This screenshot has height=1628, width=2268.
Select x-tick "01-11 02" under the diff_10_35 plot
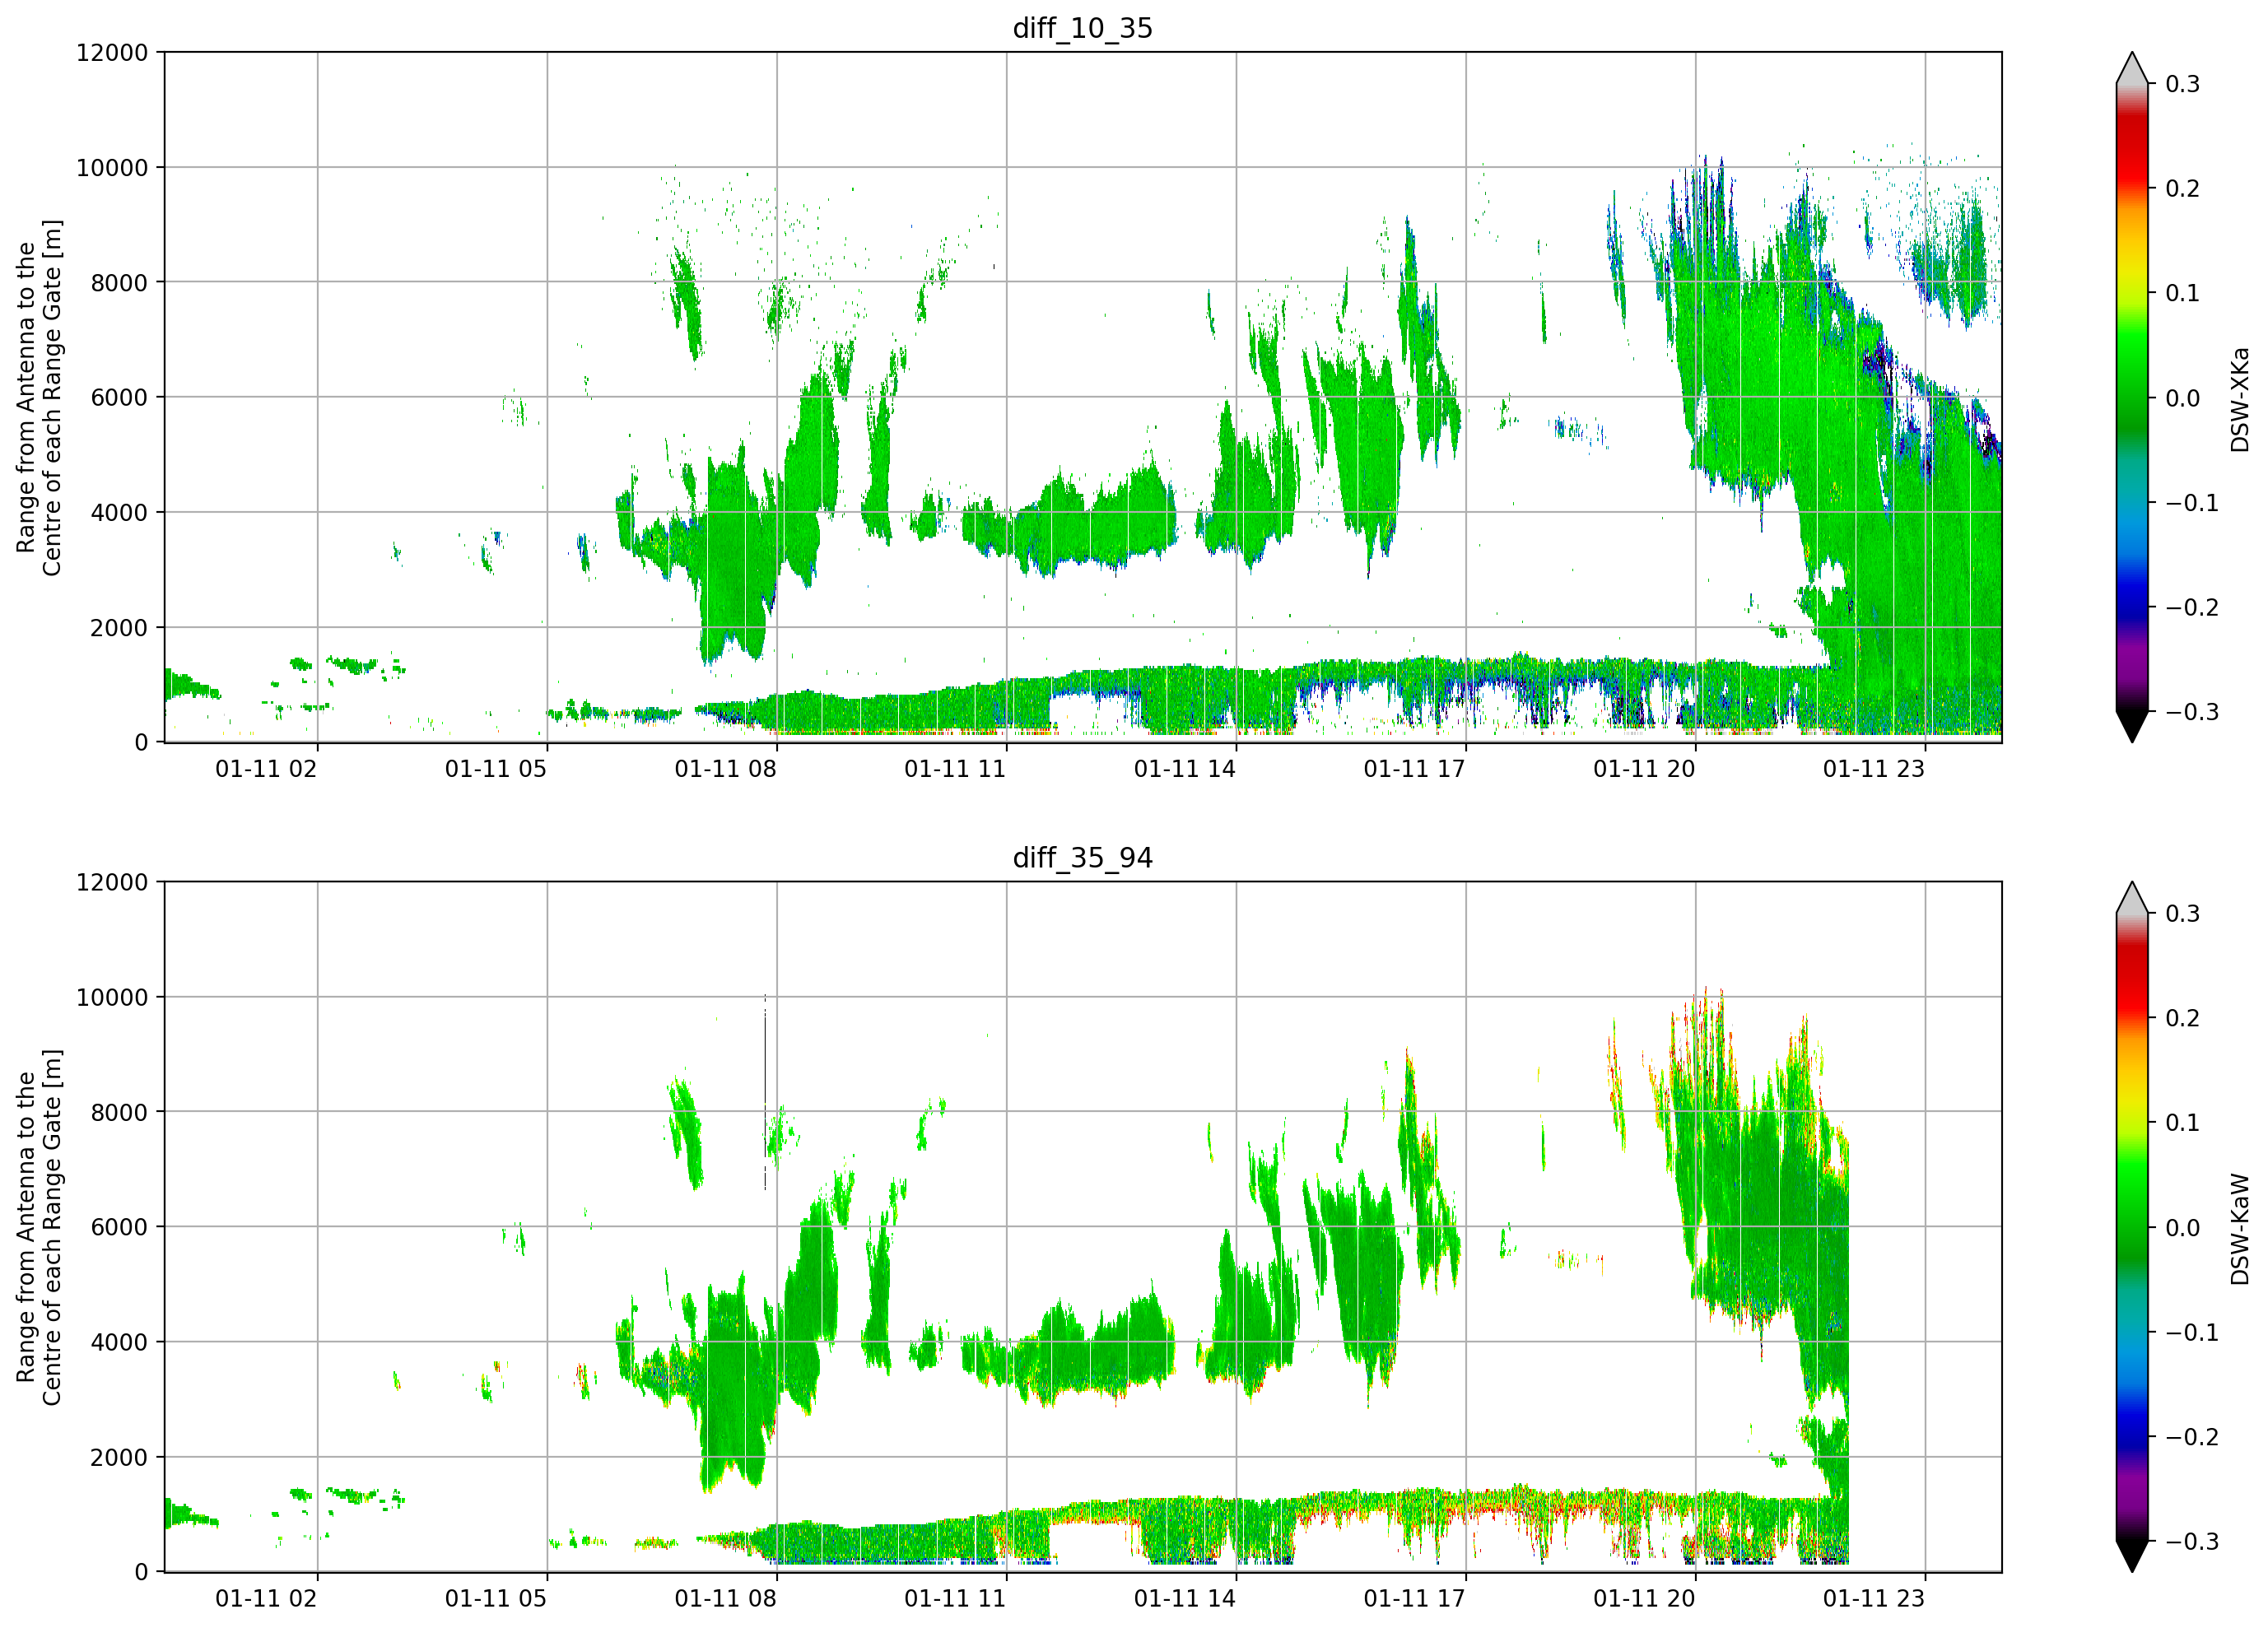(266, 769)
